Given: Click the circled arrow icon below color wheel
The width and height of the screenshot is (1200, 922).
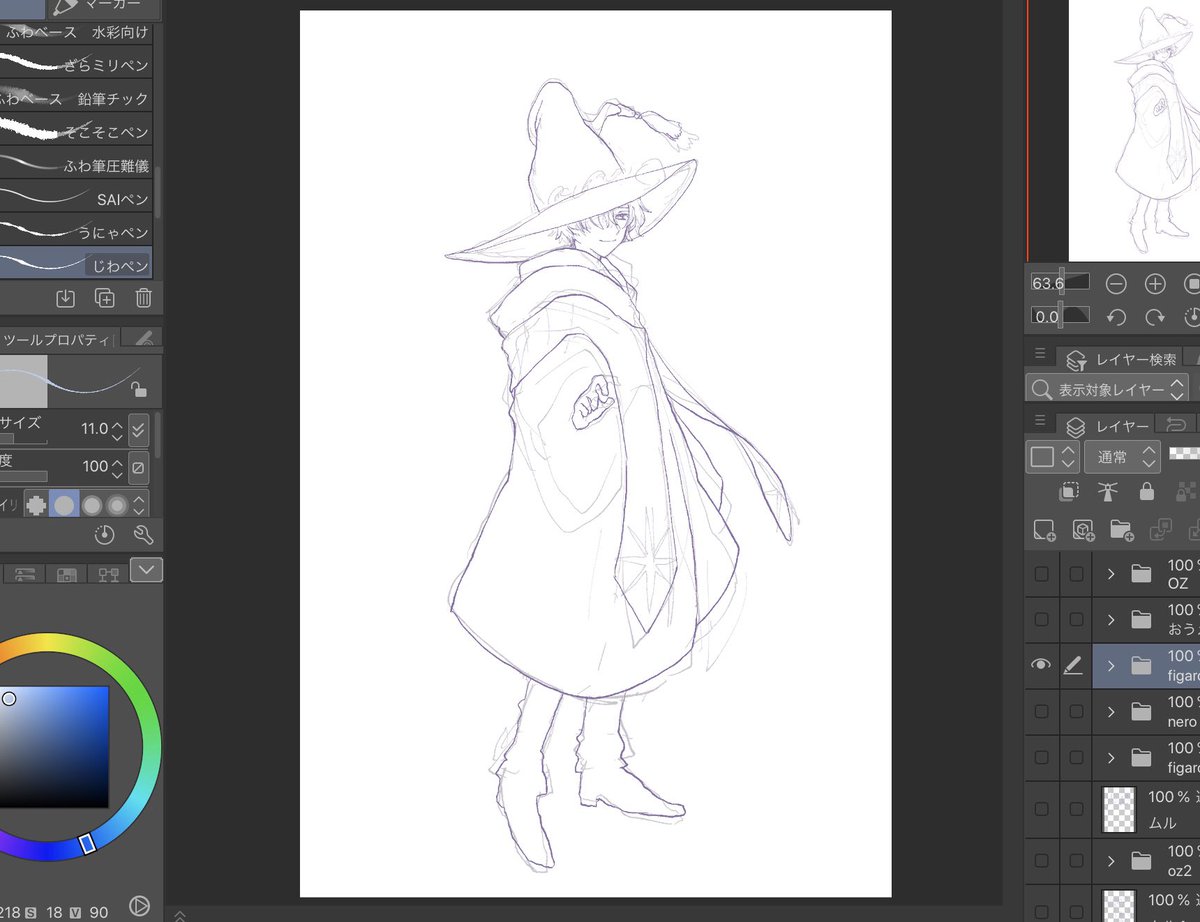Looking at the screenshot, I should (x=140, y=905).
